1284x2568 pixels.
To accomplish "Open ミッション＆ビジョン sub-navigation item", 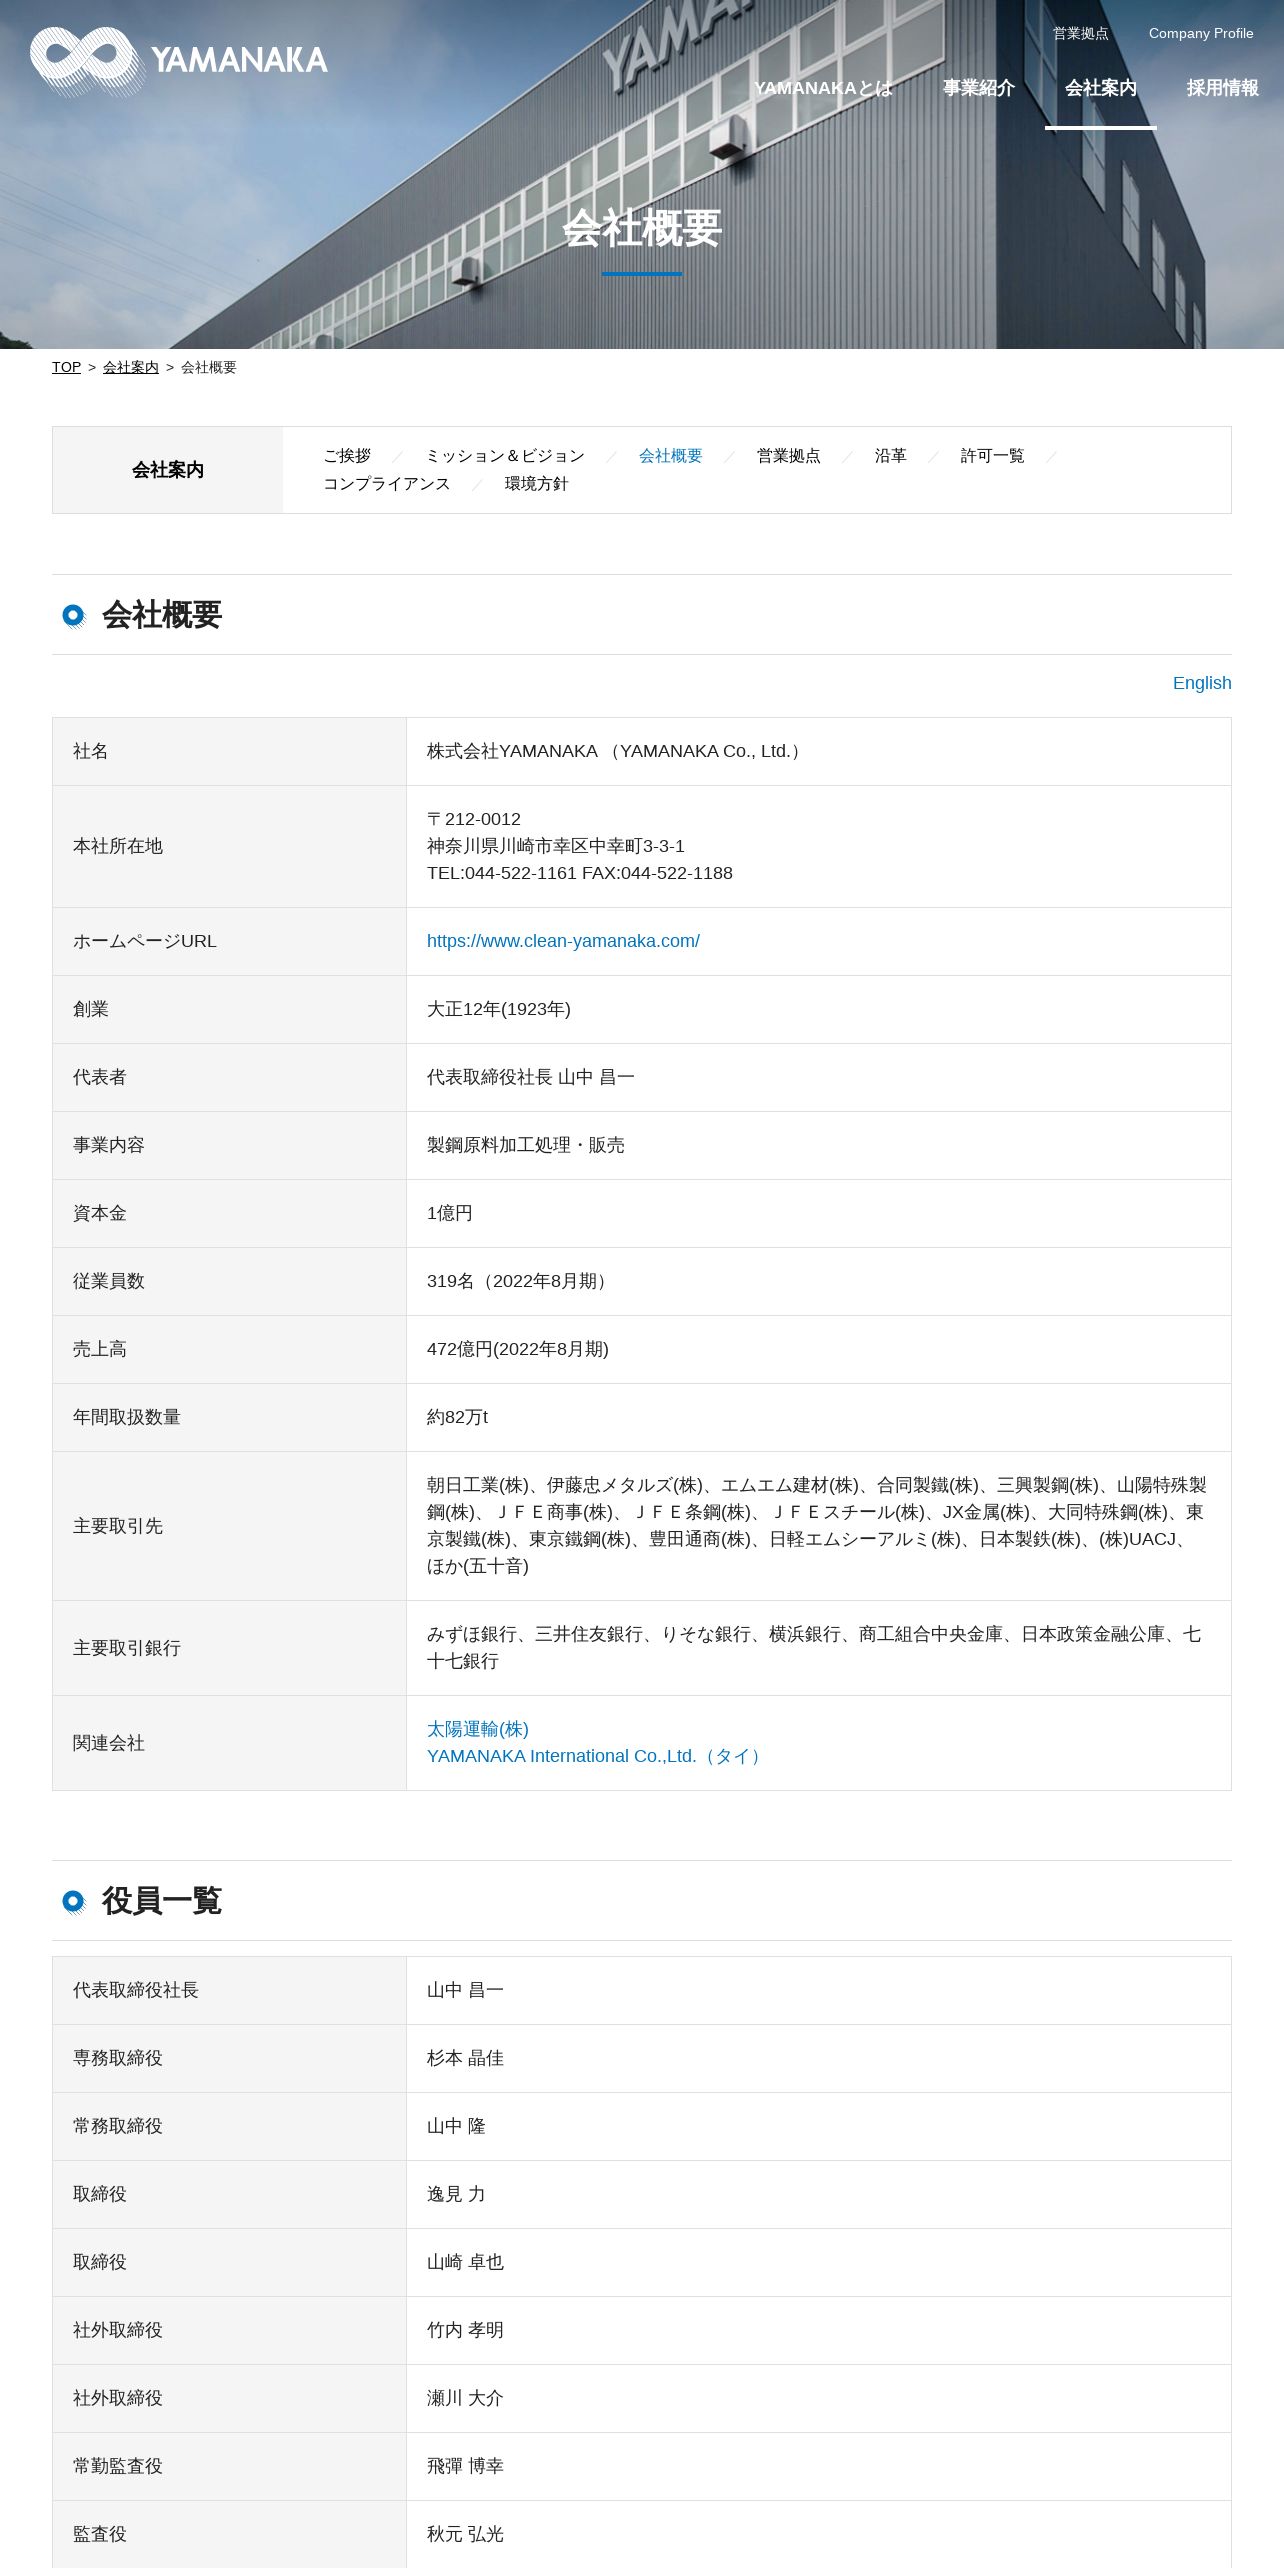I will pyautogui.click(x=505, y=456).
